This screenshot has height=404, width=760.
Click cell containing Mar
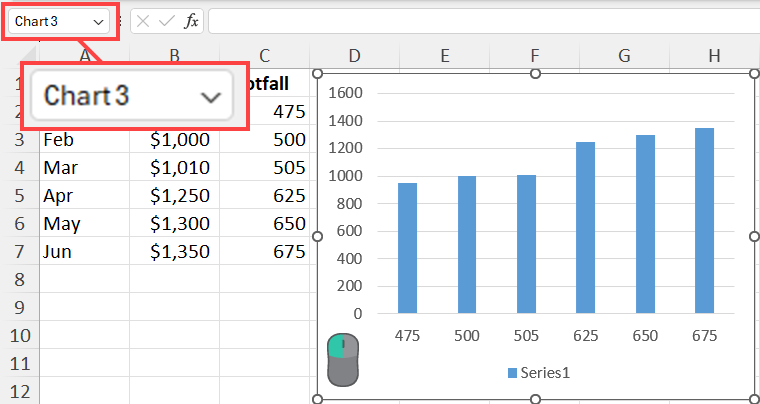point(84,168)
